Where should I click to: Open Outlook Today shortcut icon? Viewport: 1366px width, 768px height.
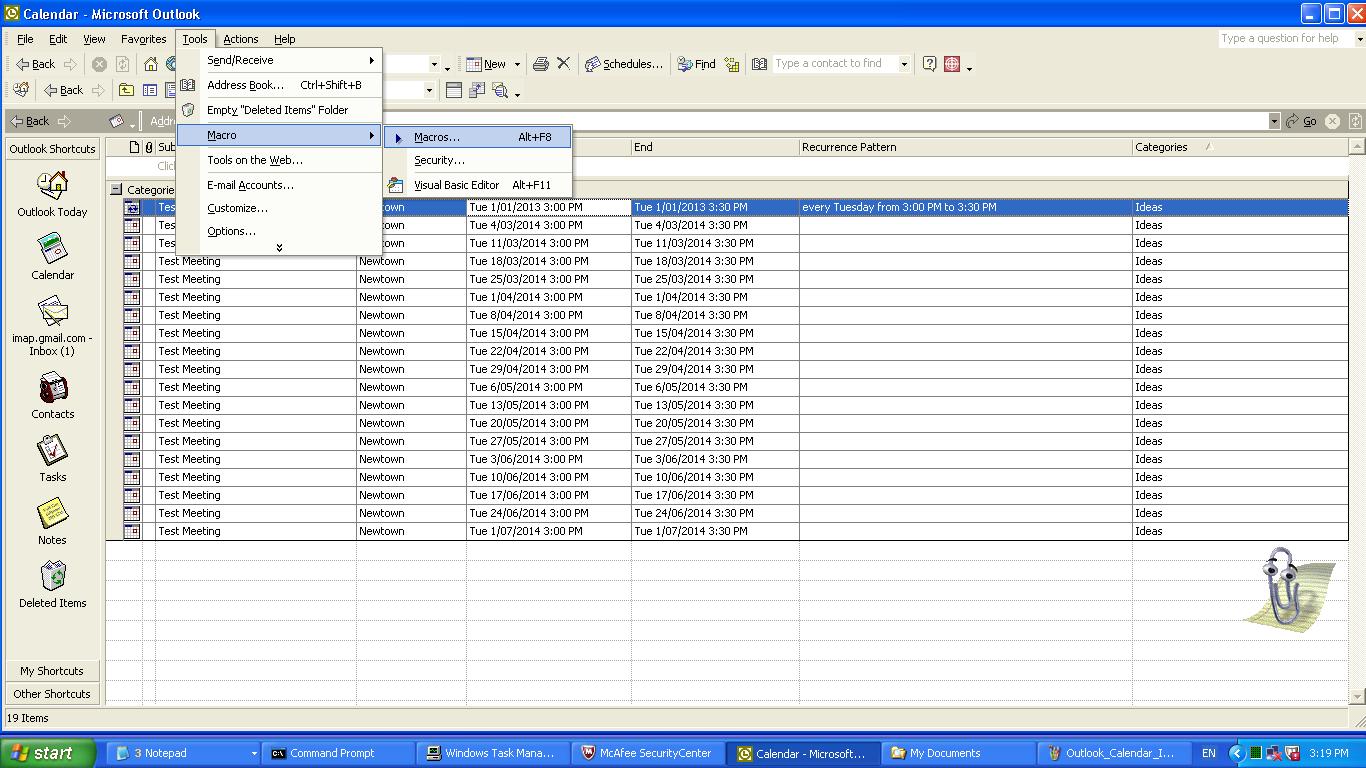(x=52, y=186)
